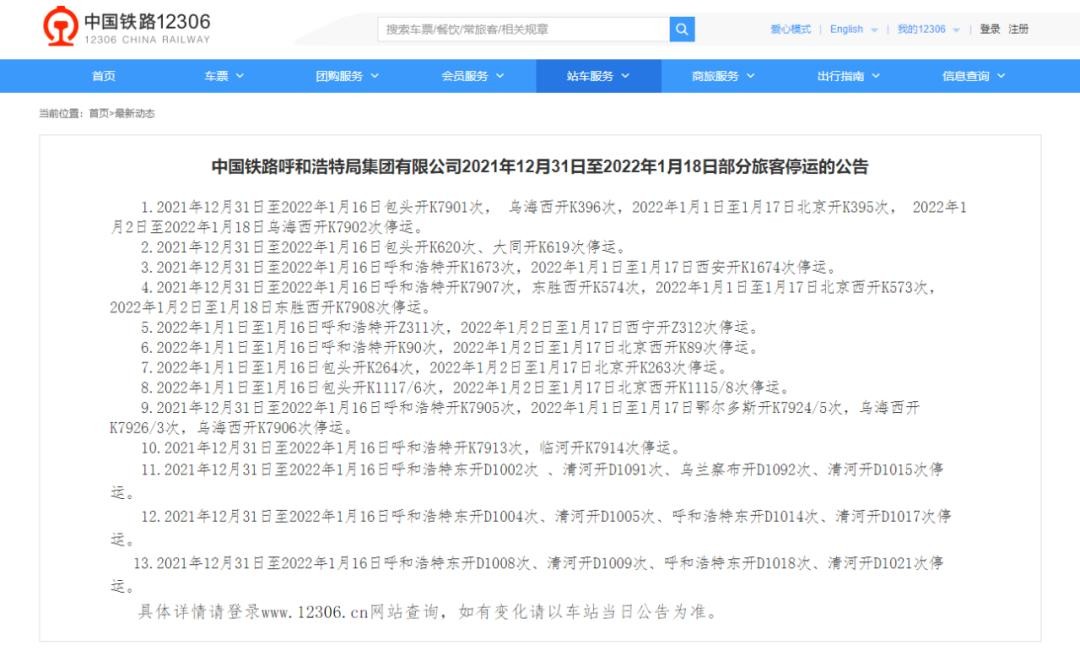Open the 会员服务 menu
This screenshot has width=1080, height=651.
[x=472, y=76]
